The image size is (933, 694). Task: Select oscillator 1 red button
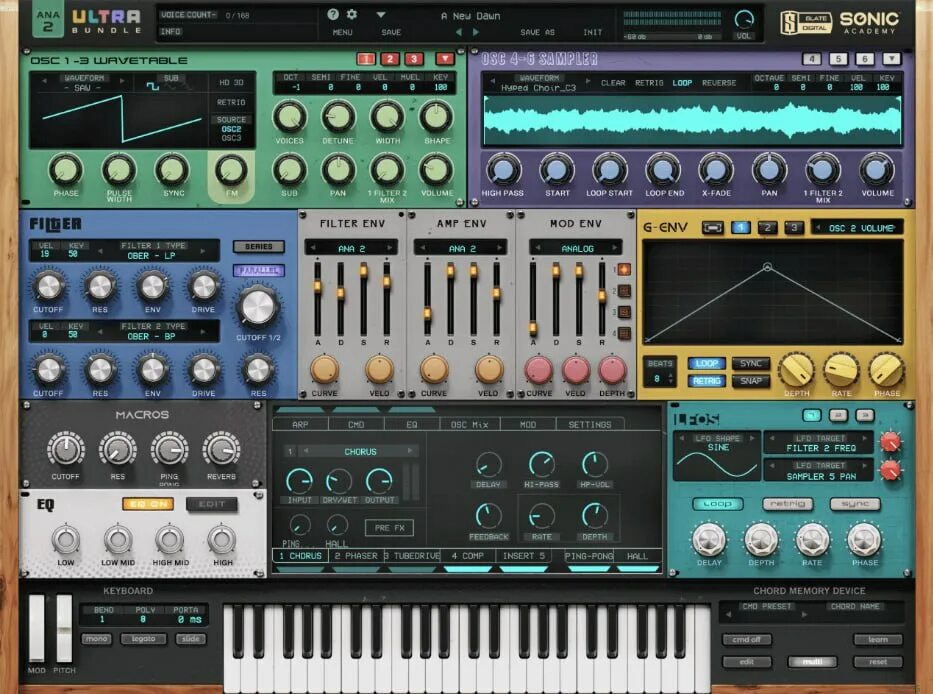pyautogui.click(x=366, y=59)
